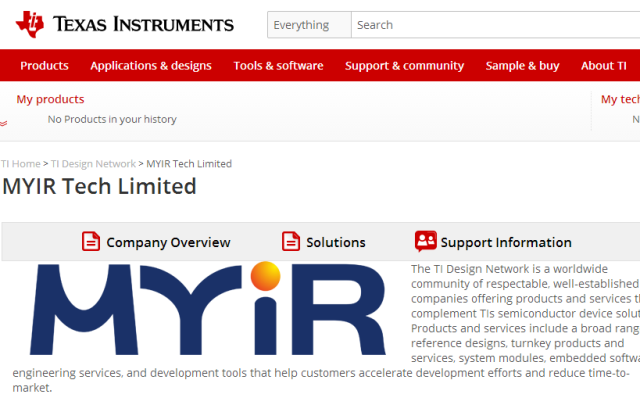Open the Applications & designs menu
The height and width of the screenshot is (405, 640).
(151, 66)
